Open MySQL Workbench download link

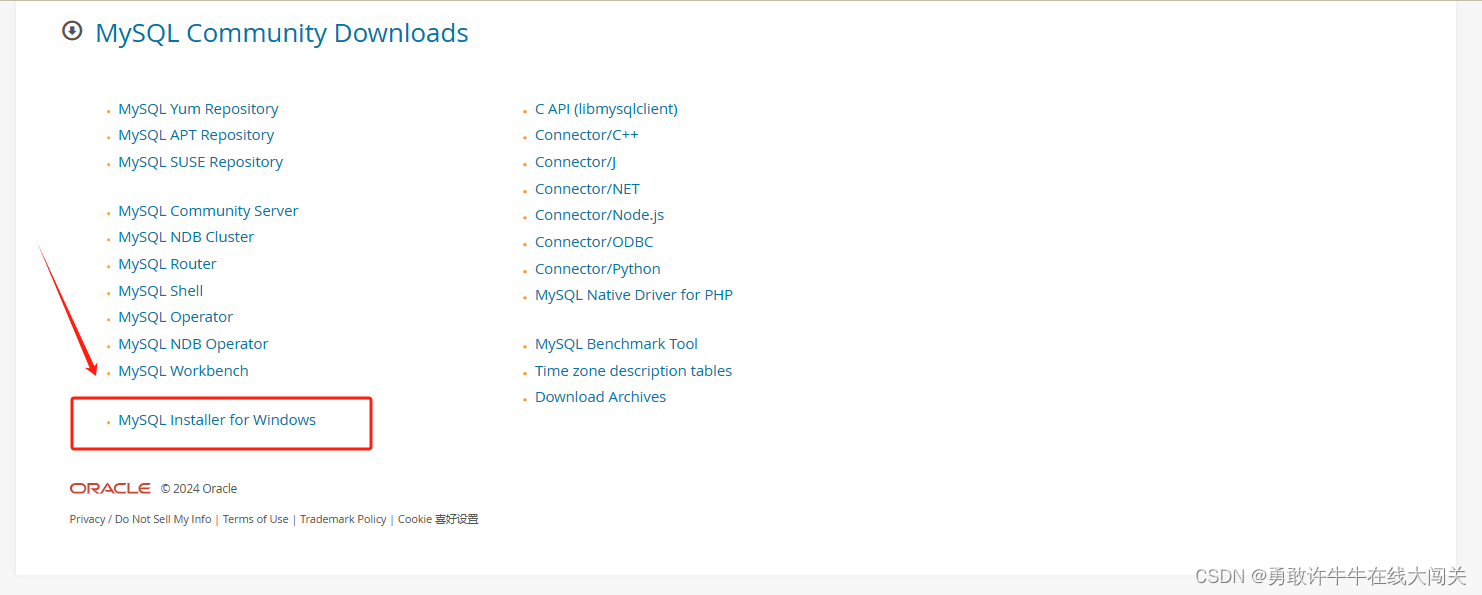click(x=183, y=371)
